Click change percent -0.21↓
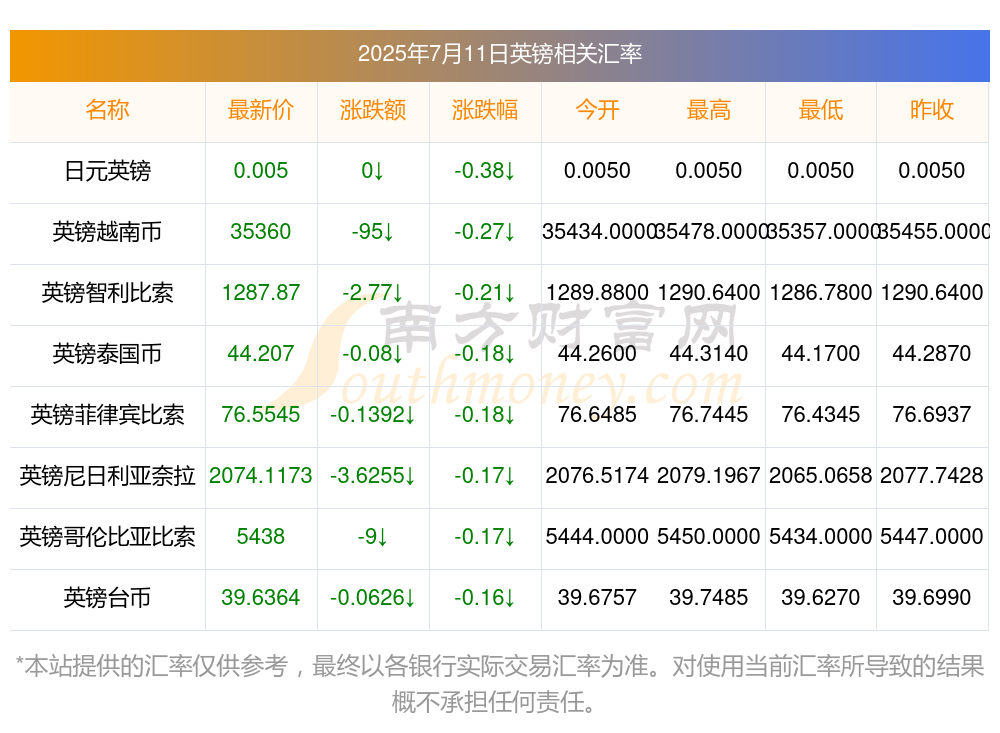This screenshot has width=1000, height=733. pyautogui.click(x=485, y=293)
